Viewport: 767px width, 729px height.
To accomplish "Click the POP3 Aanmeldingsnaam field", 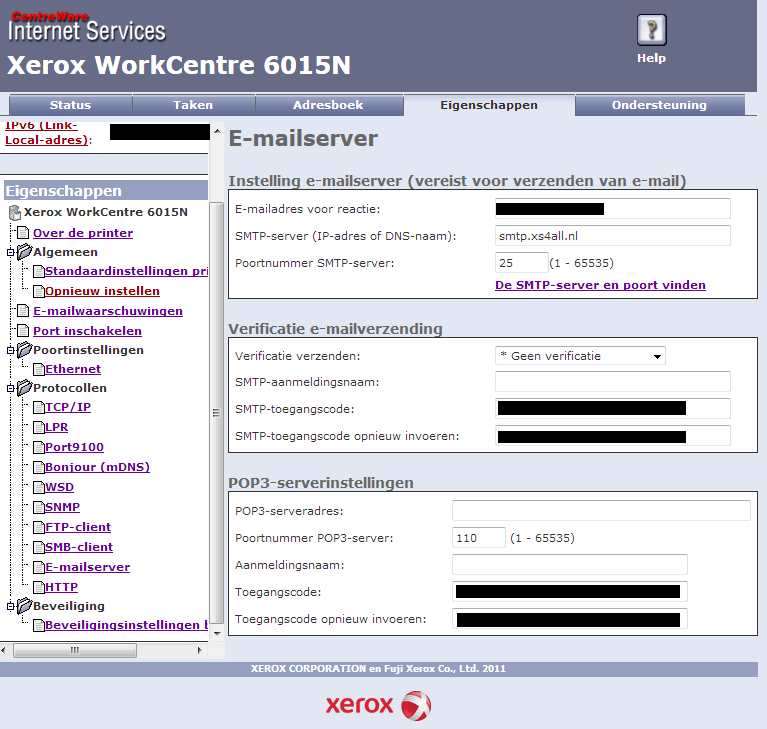I will point(570,565).
